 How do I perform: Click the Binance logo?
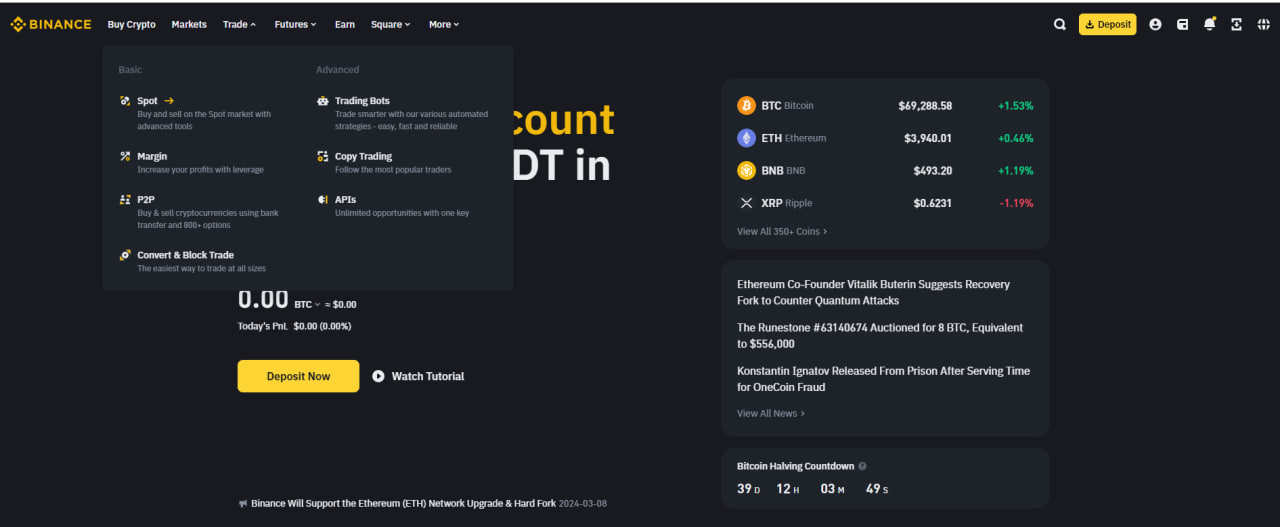tap(51, 24)
